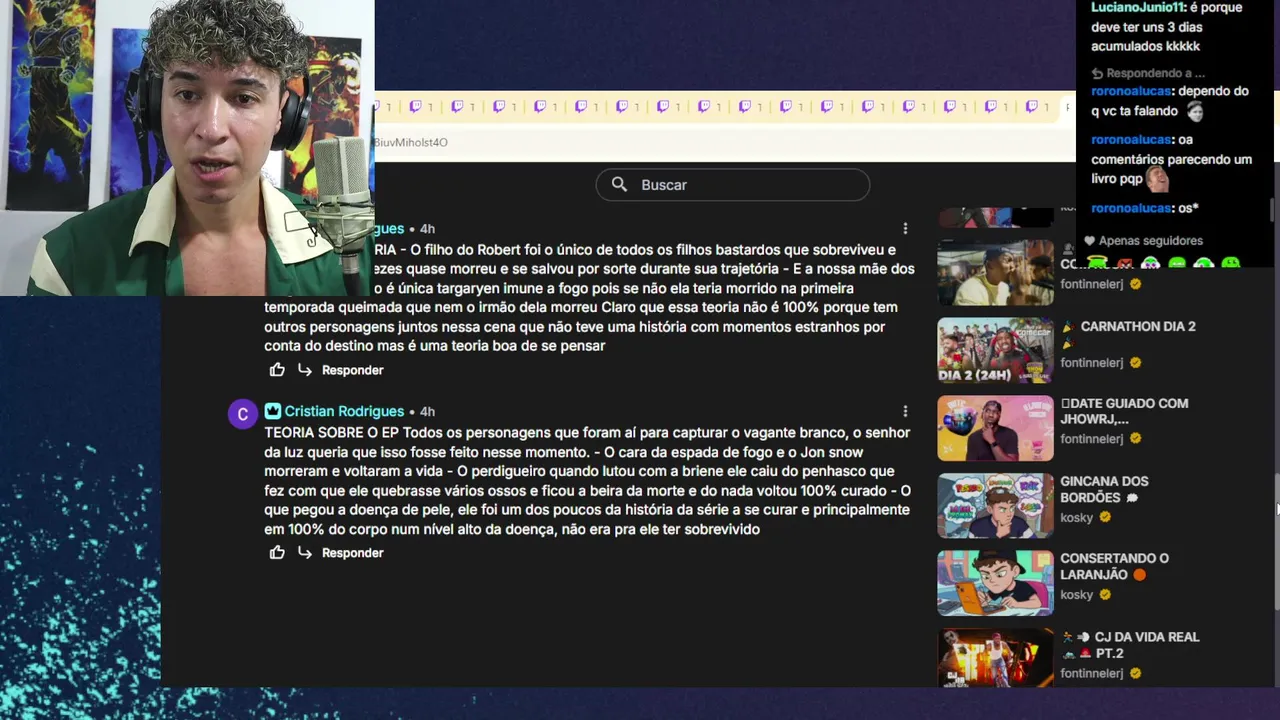The width and height of the screenshot is (1280, 720).
Task: Open DATE GUIADO COM JHOWRJ title
Action: coord(1124,411)
